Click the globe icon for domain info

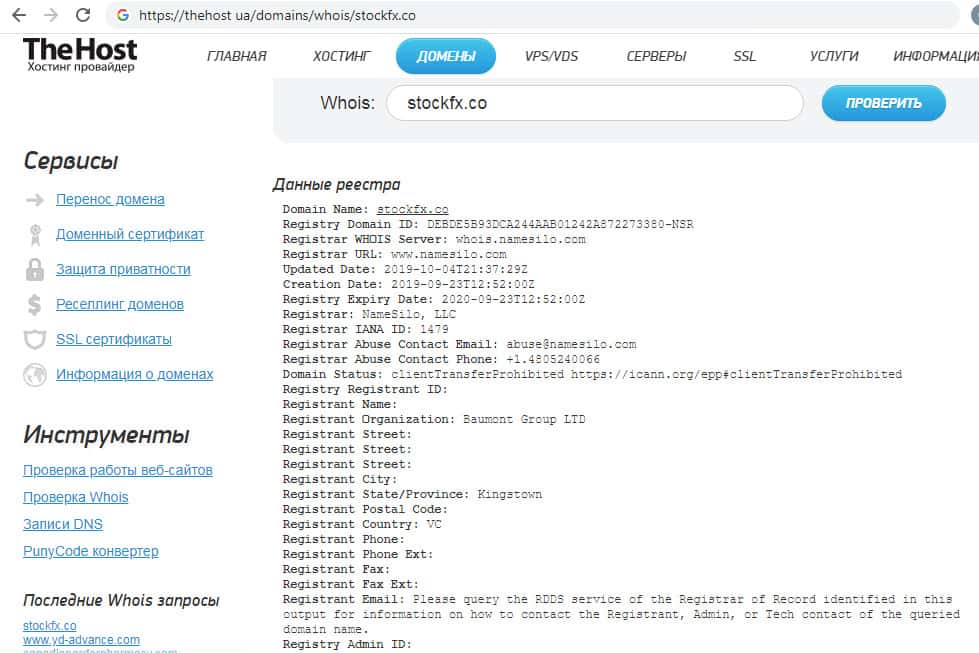(35, 375)
